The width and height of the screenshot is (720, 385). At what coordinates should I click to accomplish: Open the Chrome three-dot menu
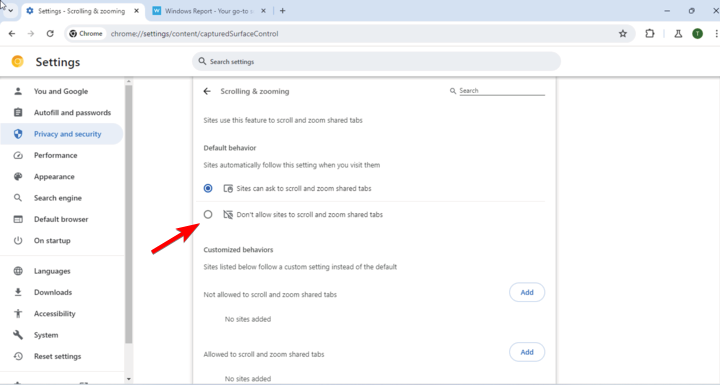716,34
